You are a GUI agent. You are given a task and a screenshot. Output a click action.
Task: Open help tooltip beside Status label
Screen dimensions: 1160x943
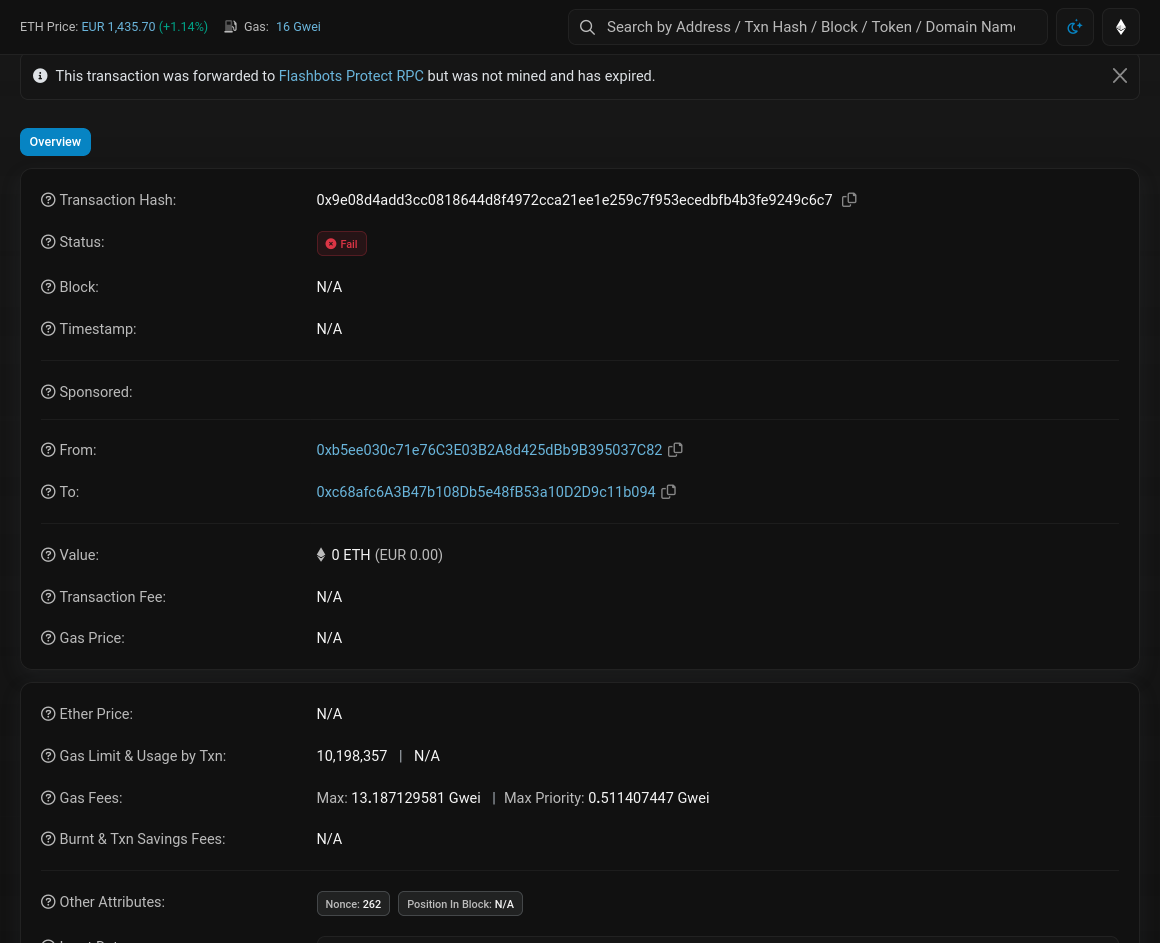48,242
